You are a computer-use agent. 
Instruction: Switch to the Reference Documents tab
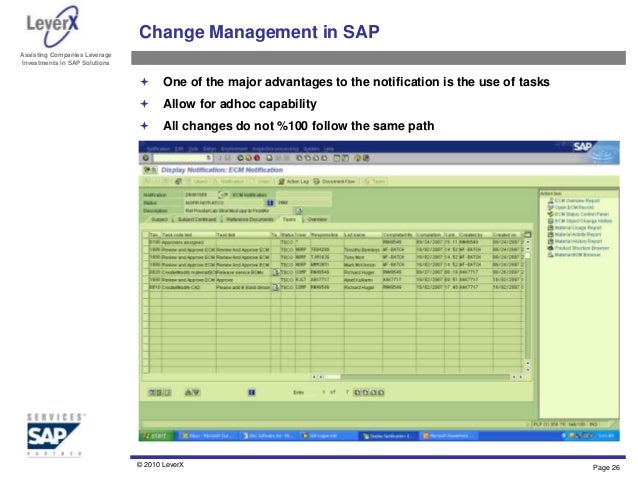(x=250, y=219)
